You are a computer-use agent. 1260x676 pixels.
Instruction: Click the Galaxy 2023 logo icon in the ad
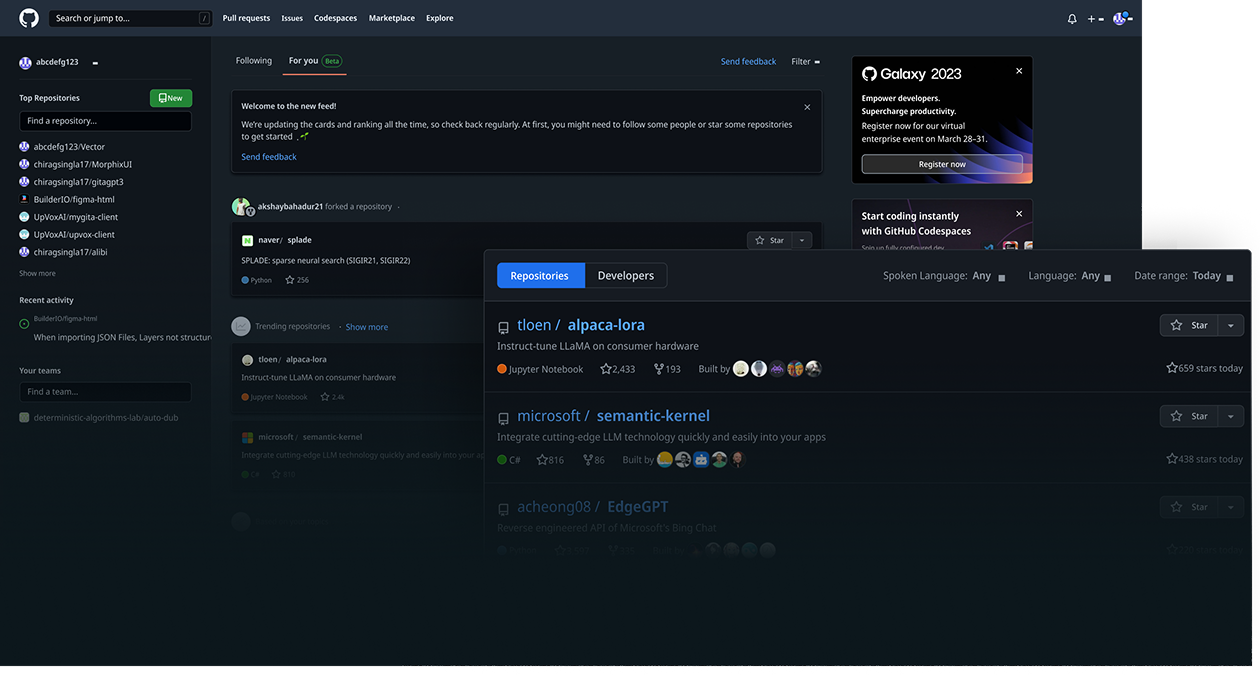pyautogui.click(x=867, y=73)
